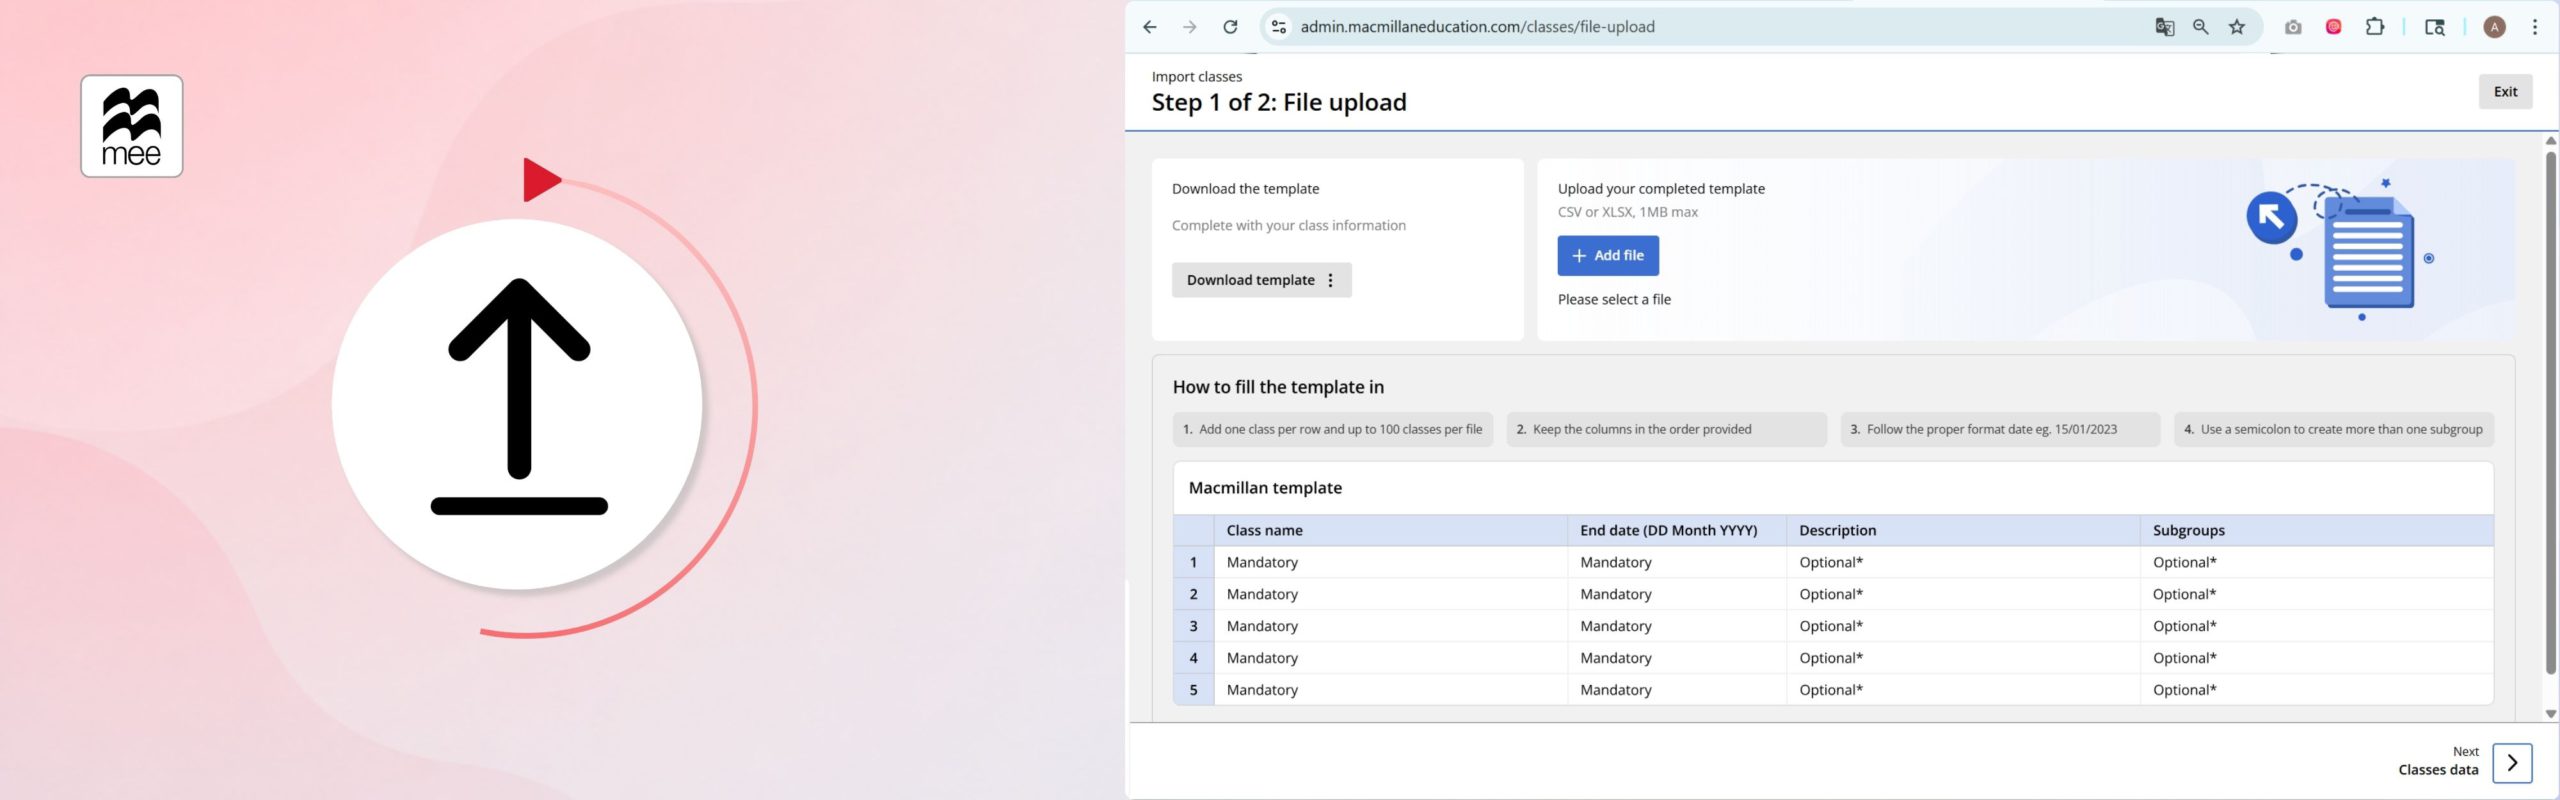Click the 'Please select a file' message
2560x800 pixels.
1614,300
